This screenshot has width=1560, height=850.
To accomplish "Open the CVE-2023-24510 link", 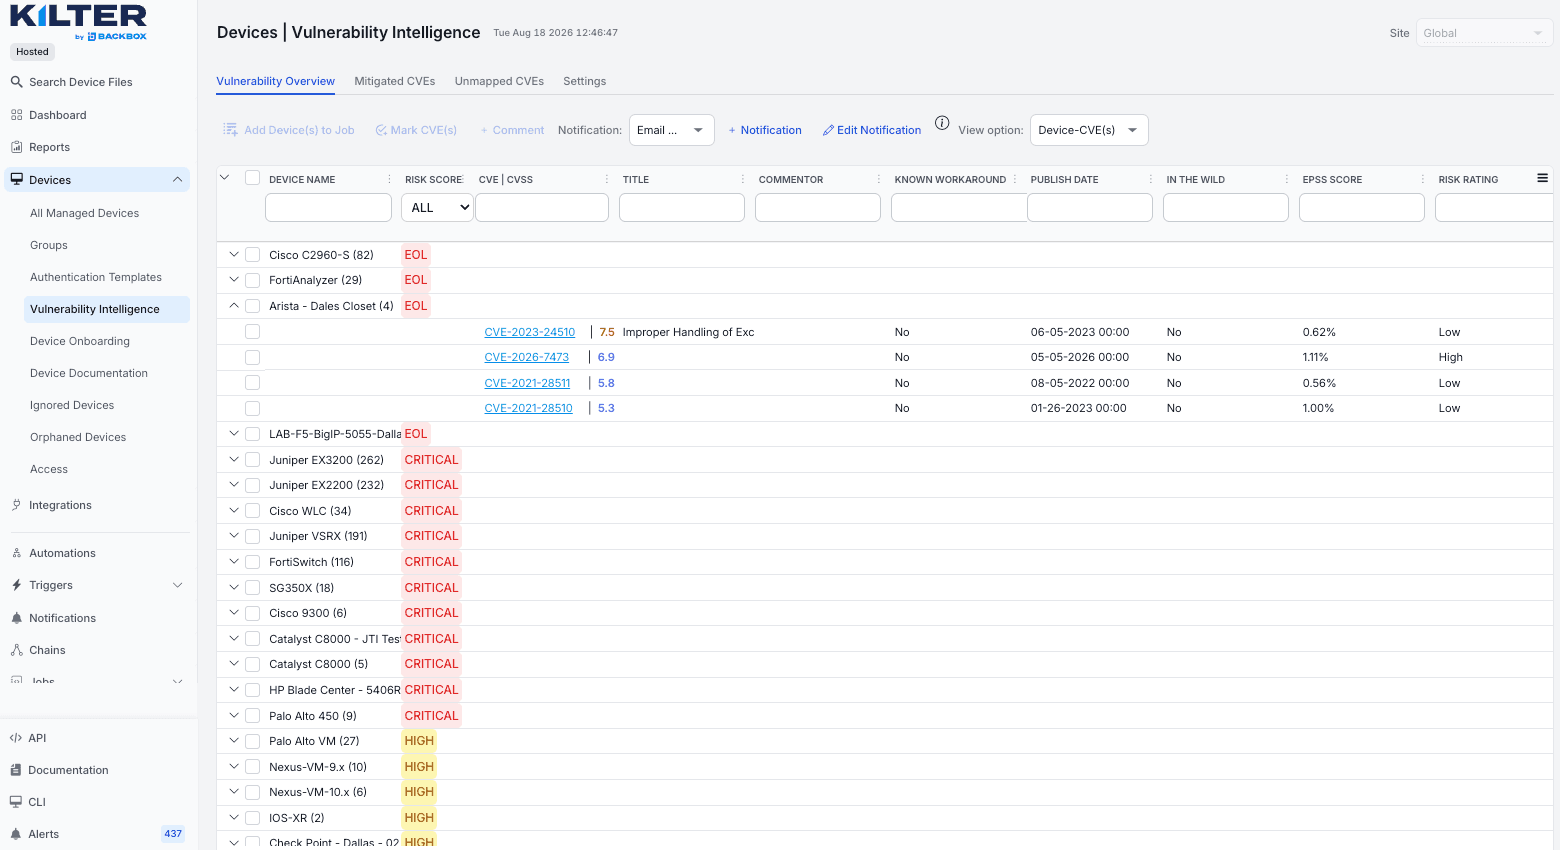I will (x=530, y=332).
